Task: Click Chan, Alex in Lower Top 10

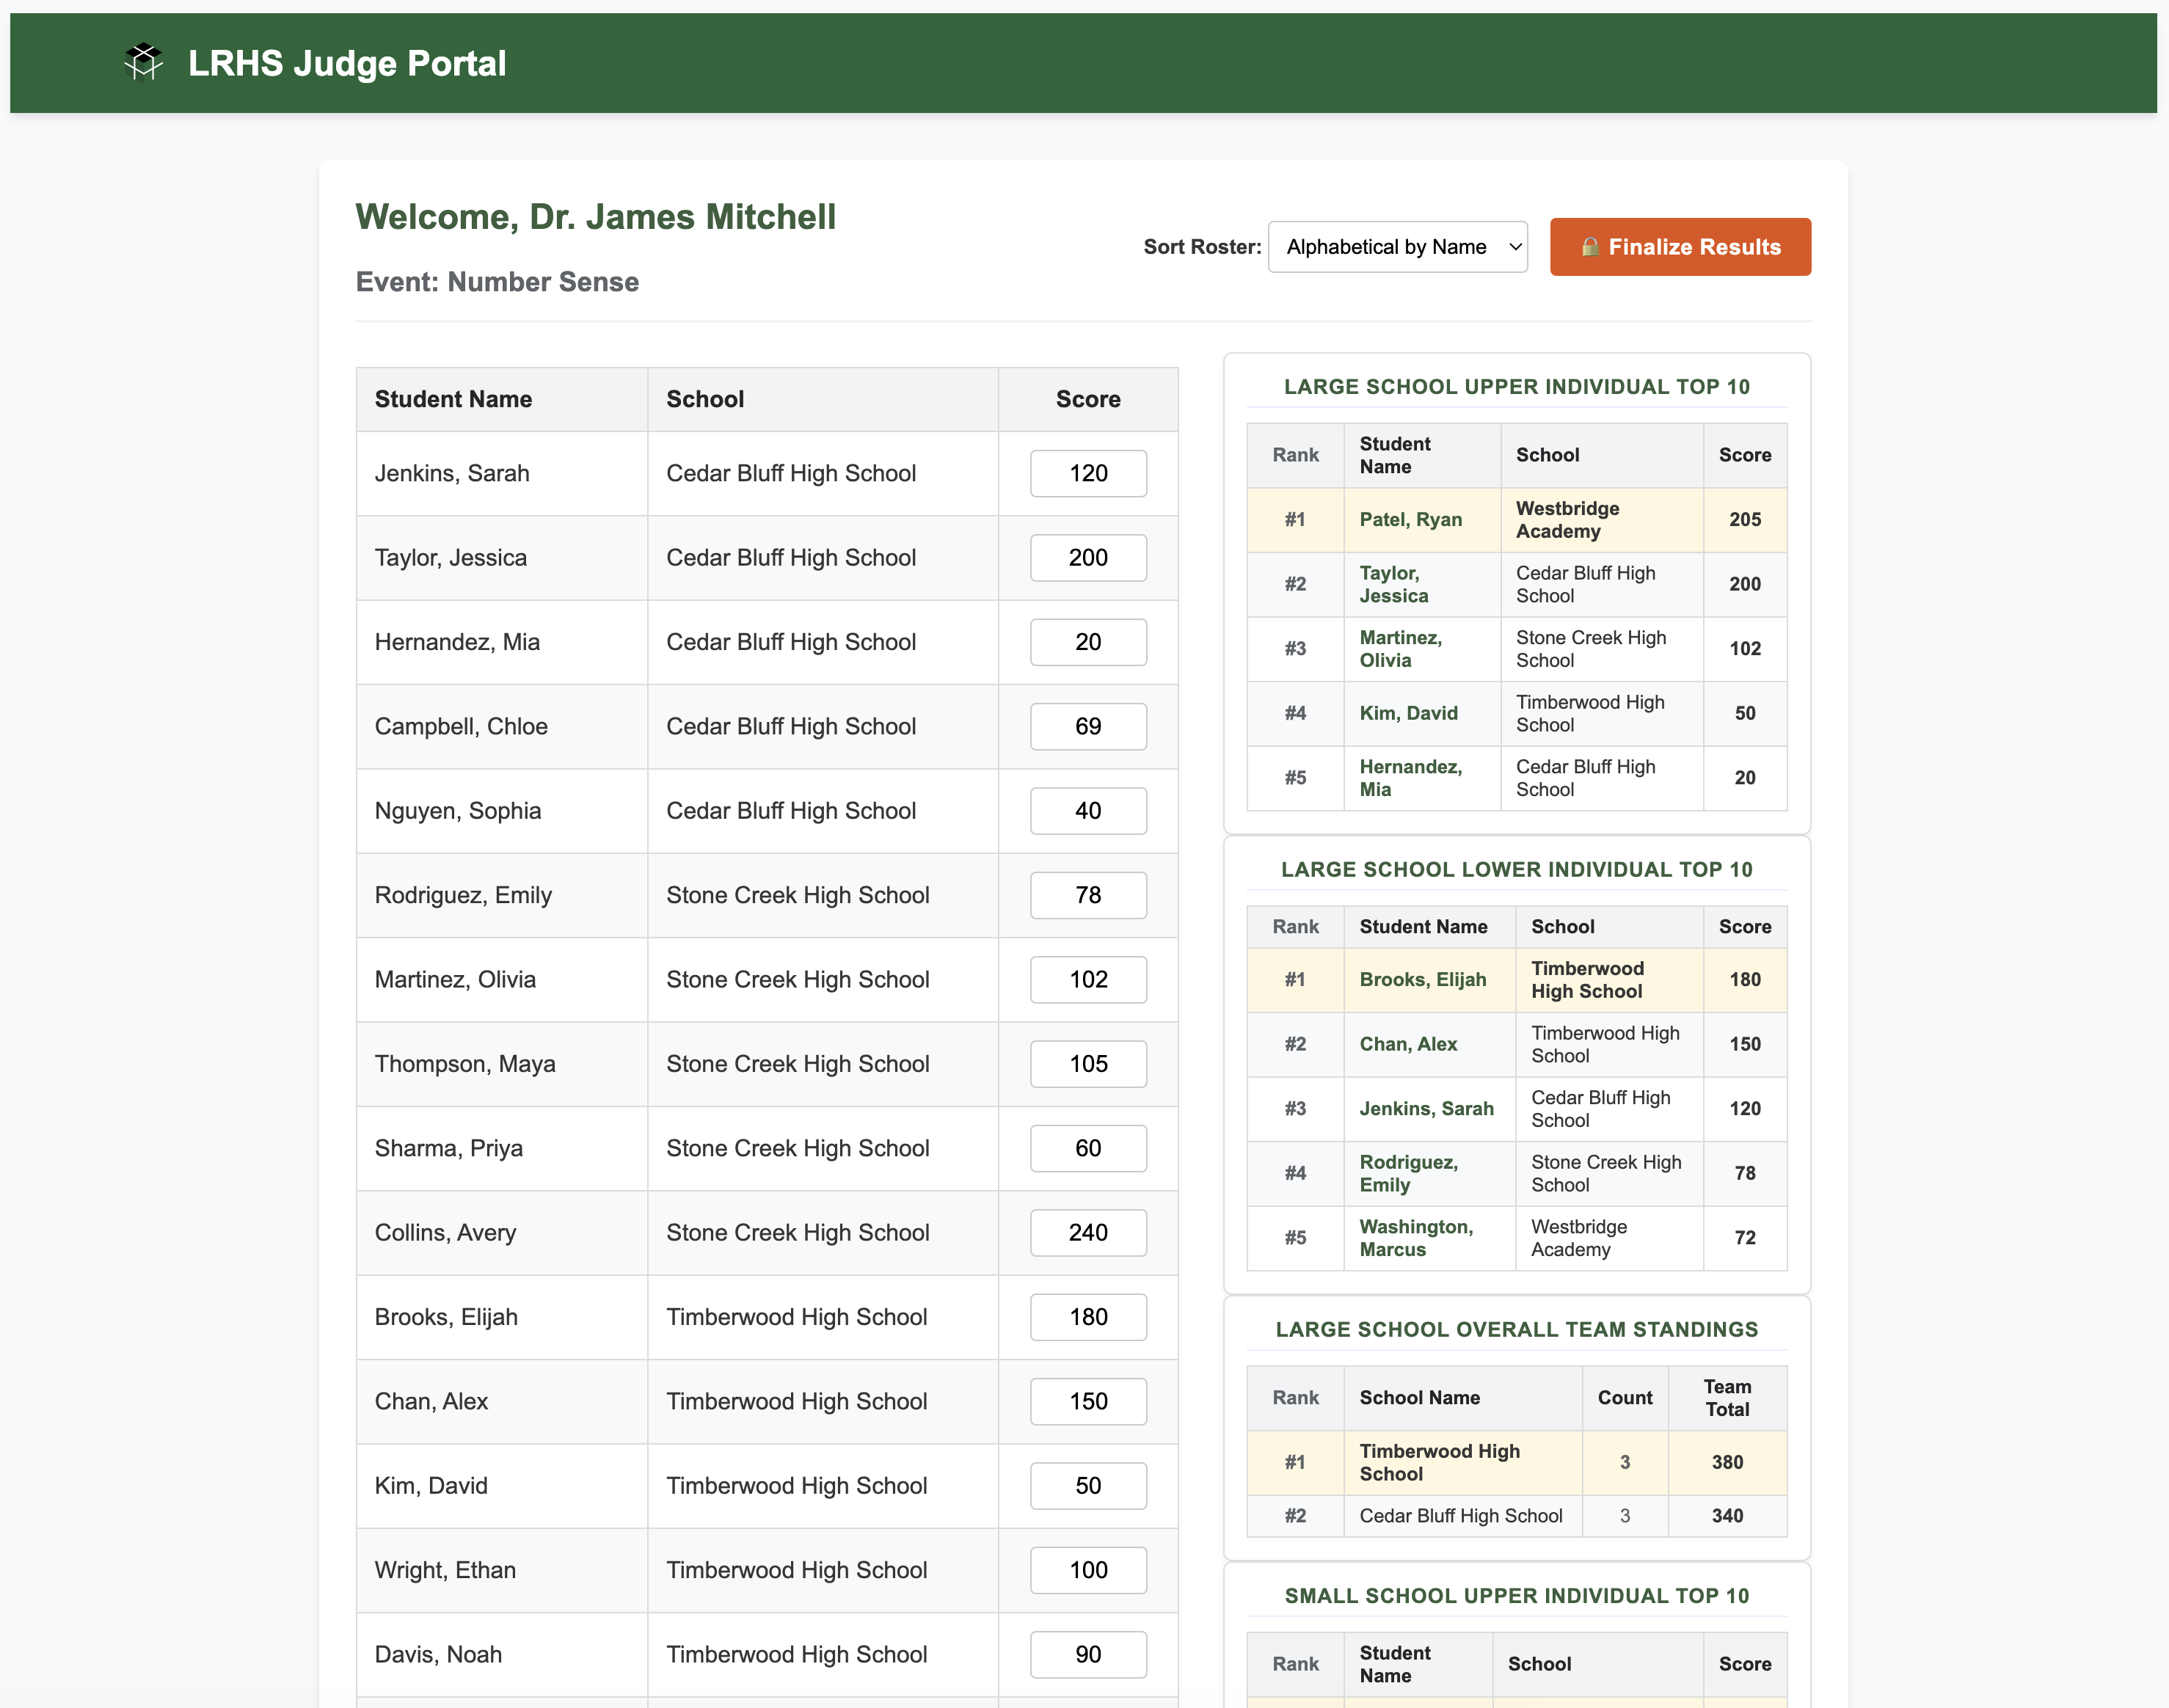Action: [x=1408, y=1044]
